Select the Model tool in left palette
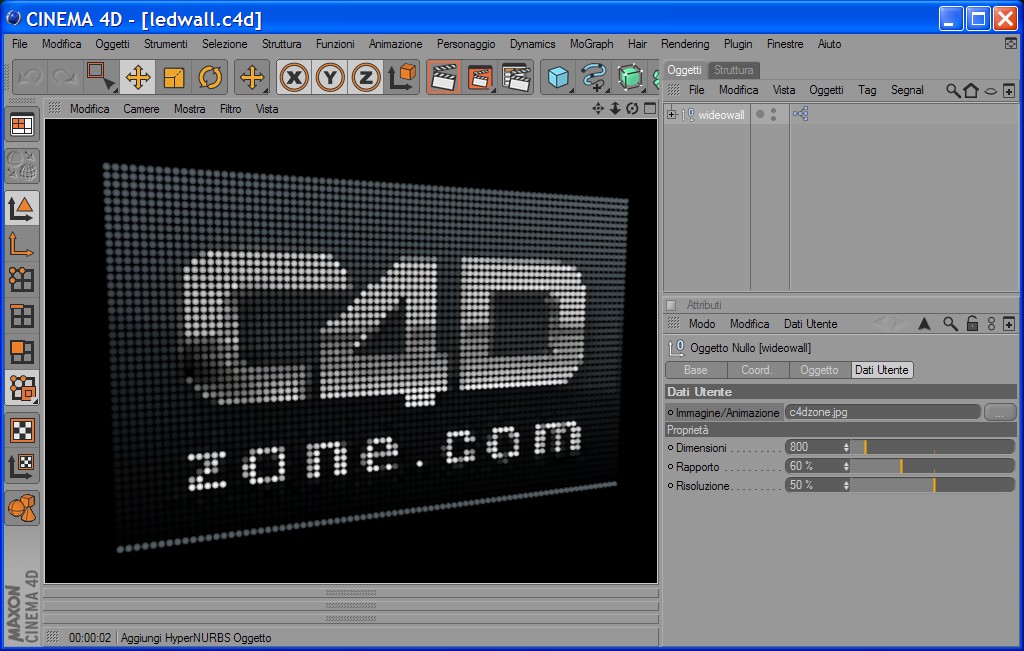This screenshot has height=651, width=1024. pyautogui.click(x=22, y=209)
